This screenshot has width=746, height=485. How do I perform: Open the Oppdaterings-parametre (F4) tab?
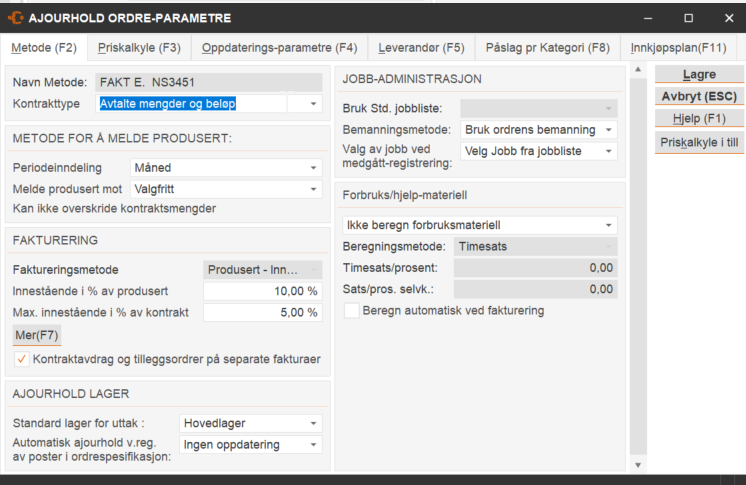[x=279, y=47]
